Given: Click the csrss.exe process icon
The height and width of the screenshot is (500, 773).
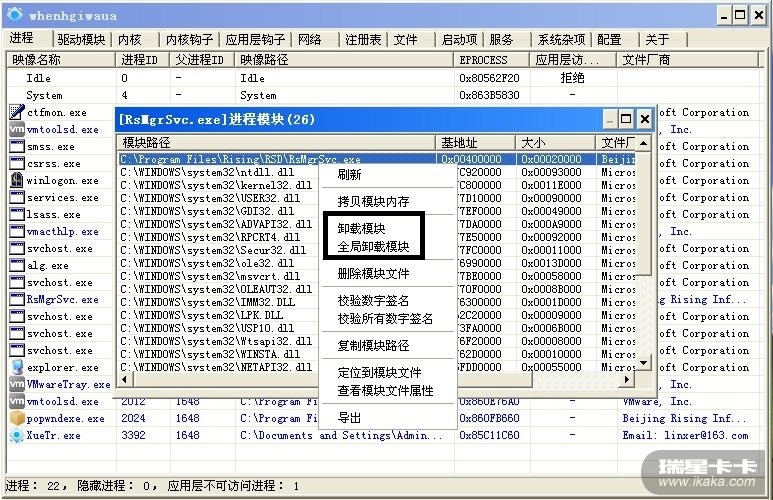Looking at the screenshot, I should coord(17,163).
